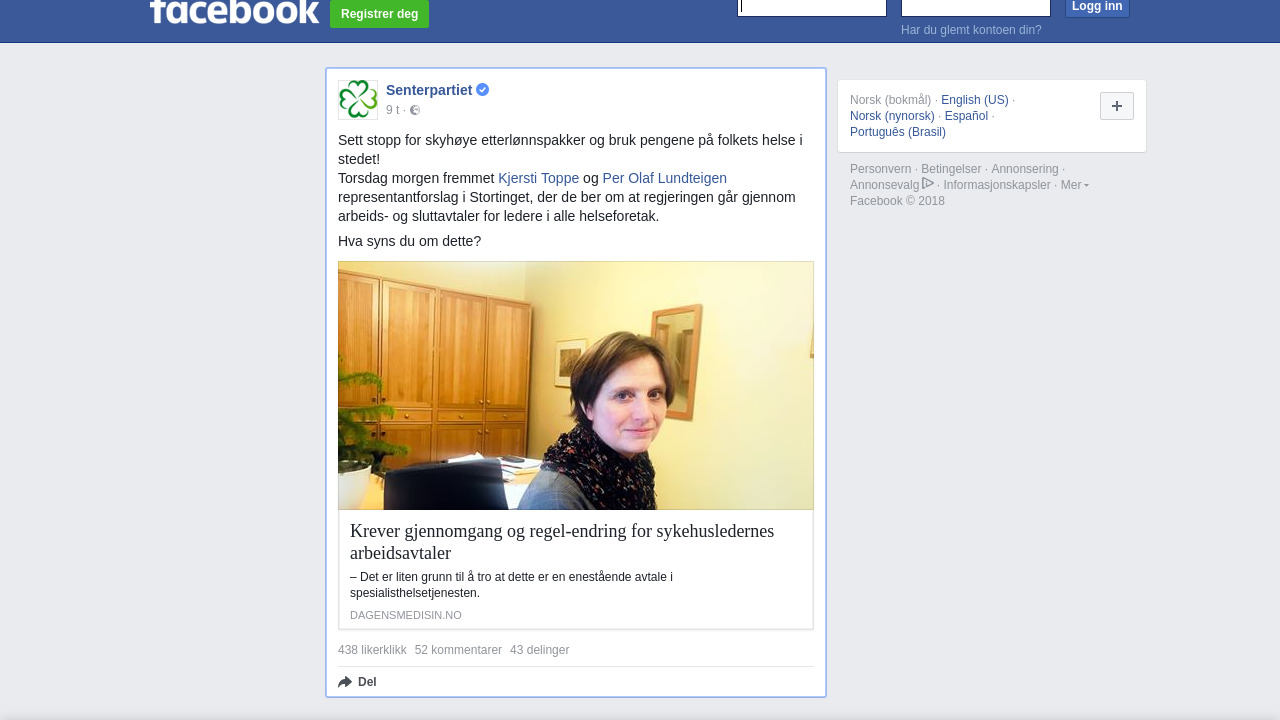Open the Informasjonskapsler footer link
Image resolution: width=1280 pixels, height=720 pixels.
pos(997,185)
